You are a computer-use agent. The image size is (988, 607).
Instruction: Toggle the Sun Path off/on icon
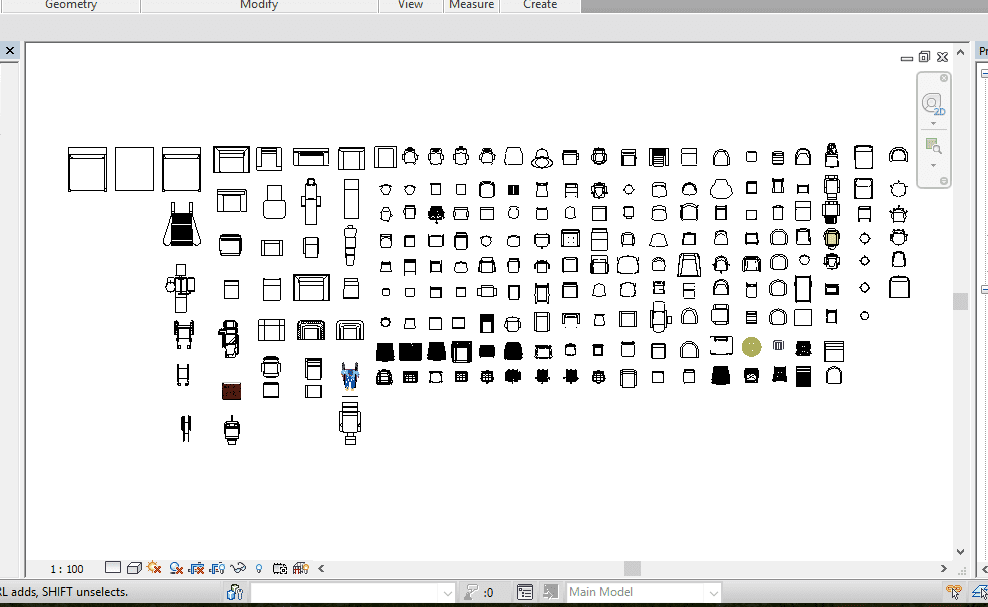tap(154, 568)
